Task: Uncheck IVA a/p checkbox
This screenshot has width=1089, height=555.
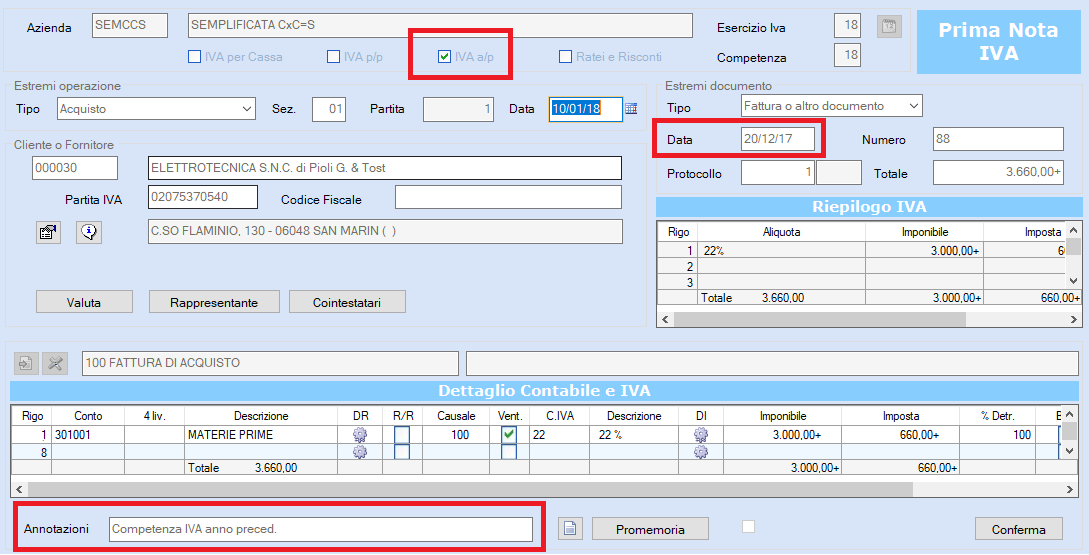Action: click(444, 56)
